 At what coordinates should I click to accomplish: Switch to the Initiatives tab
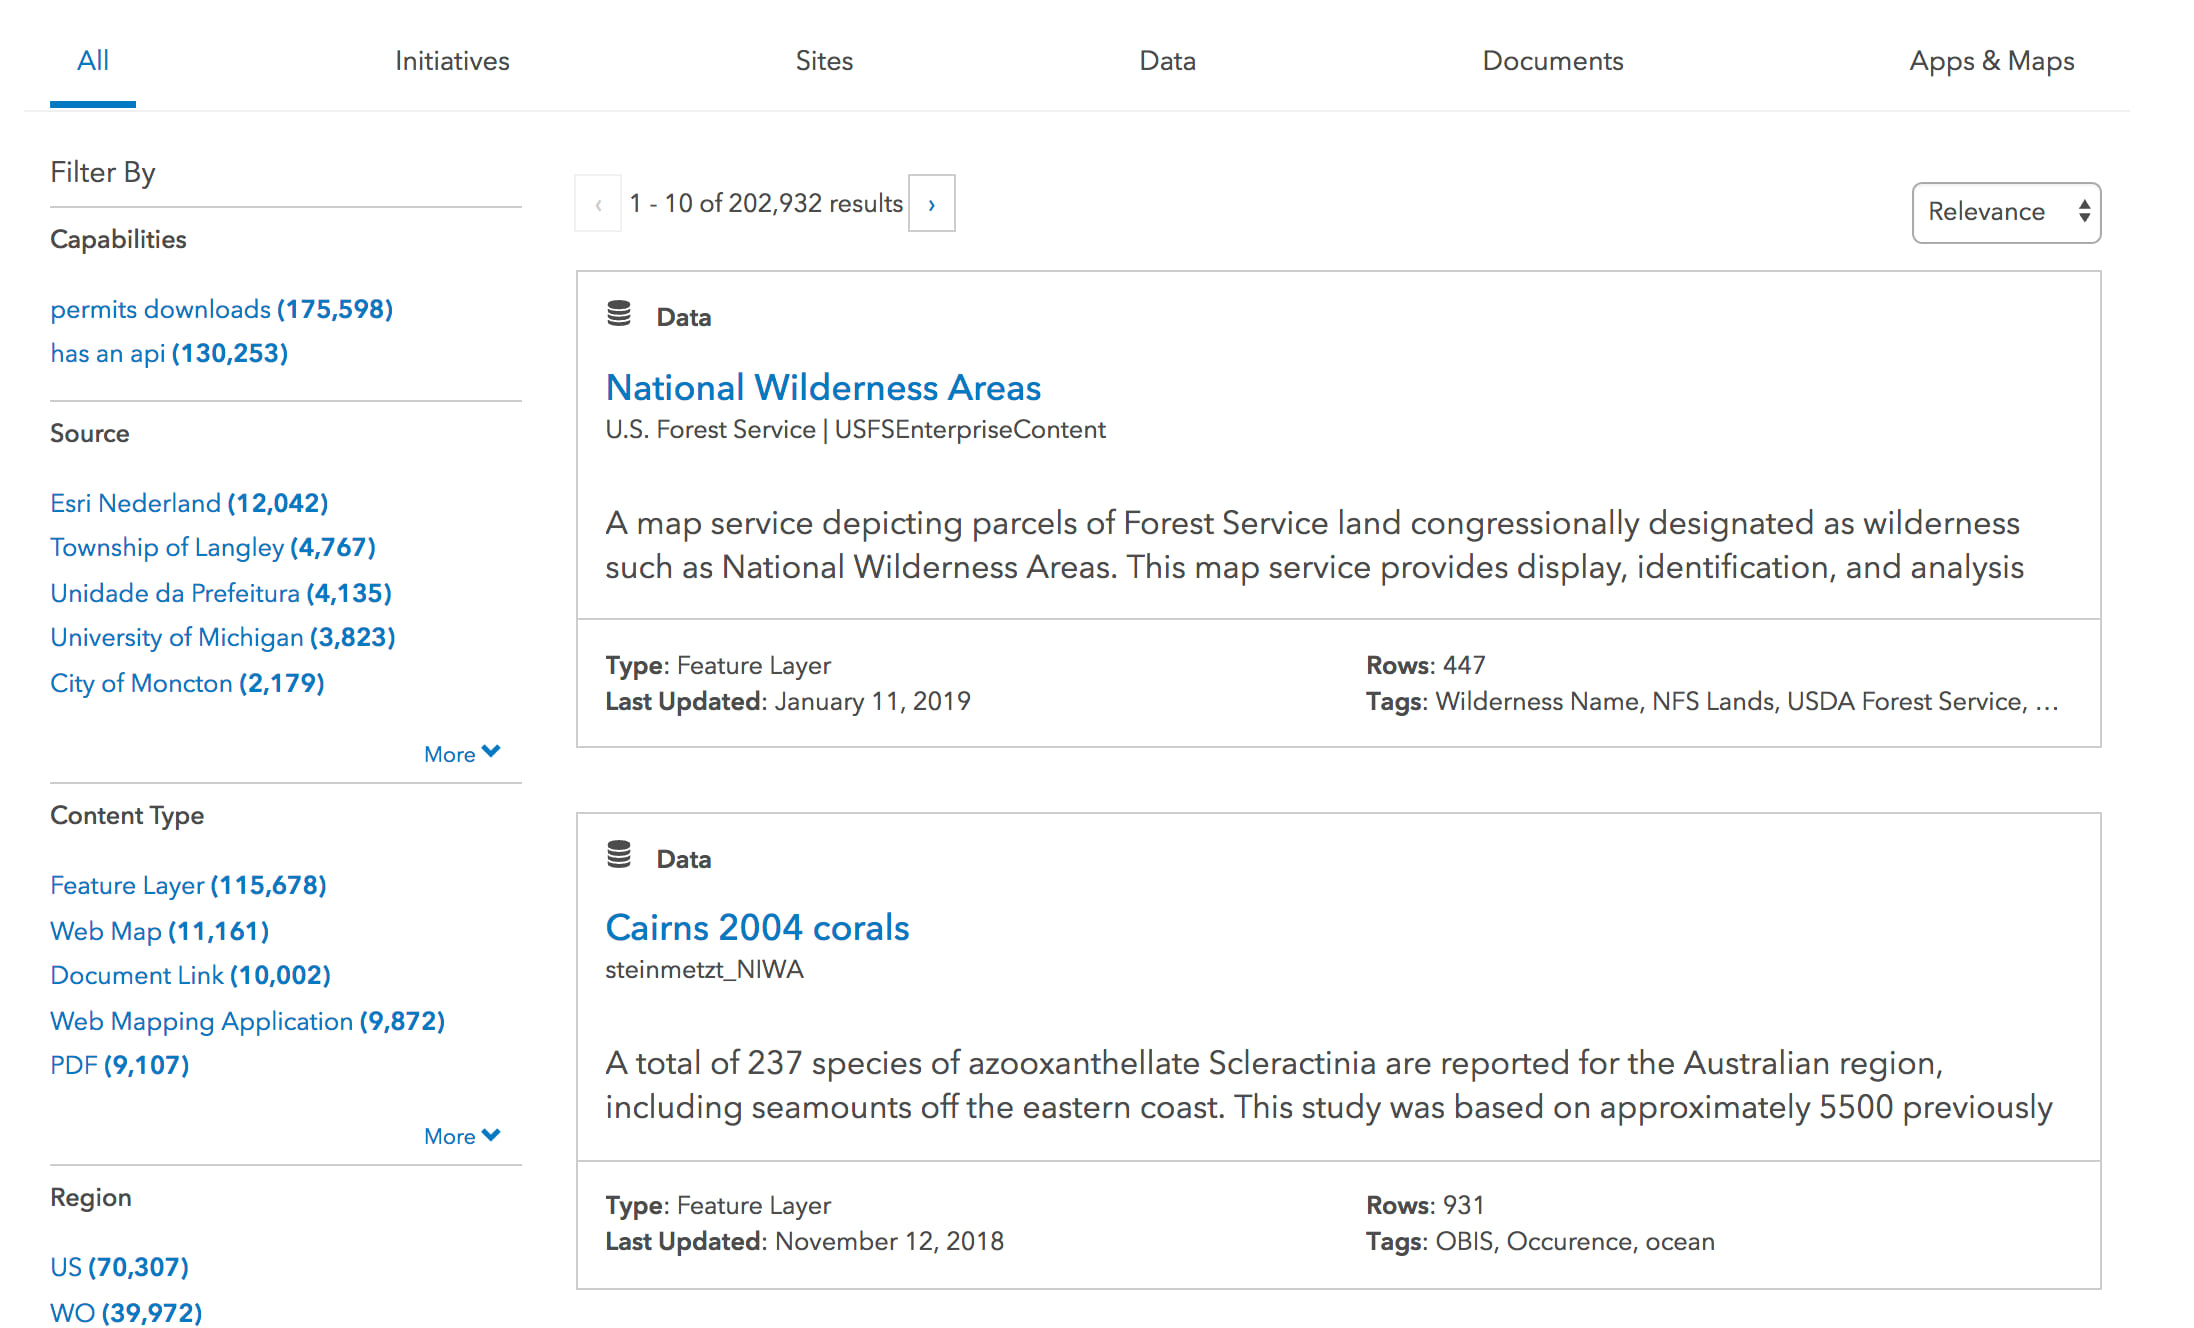click(x=452, y=61)
